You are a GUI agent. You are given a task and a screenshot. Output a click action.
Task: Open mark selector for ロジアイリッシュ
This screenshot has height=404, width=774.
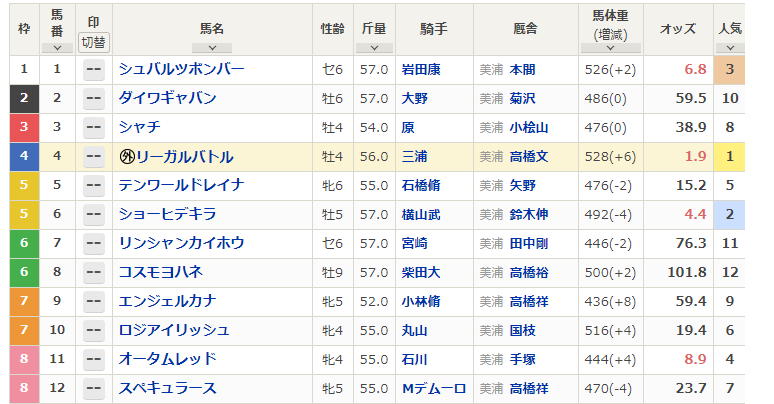(93, 330)
